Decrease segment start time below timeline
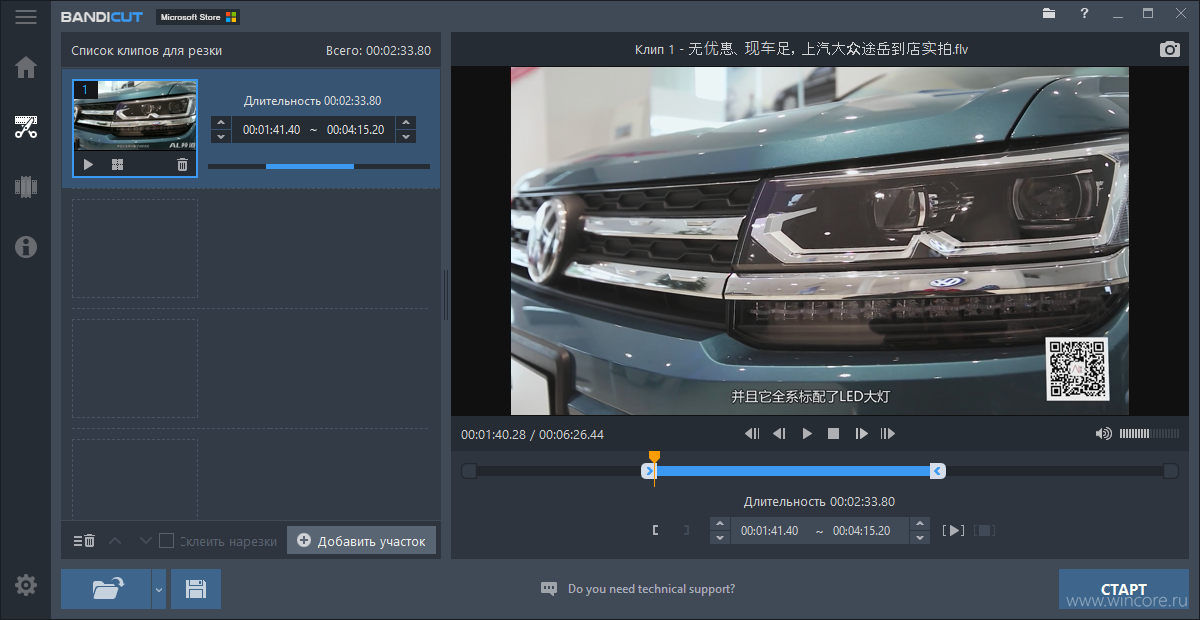Screen dimensions: 1200x620 point(720,537)
